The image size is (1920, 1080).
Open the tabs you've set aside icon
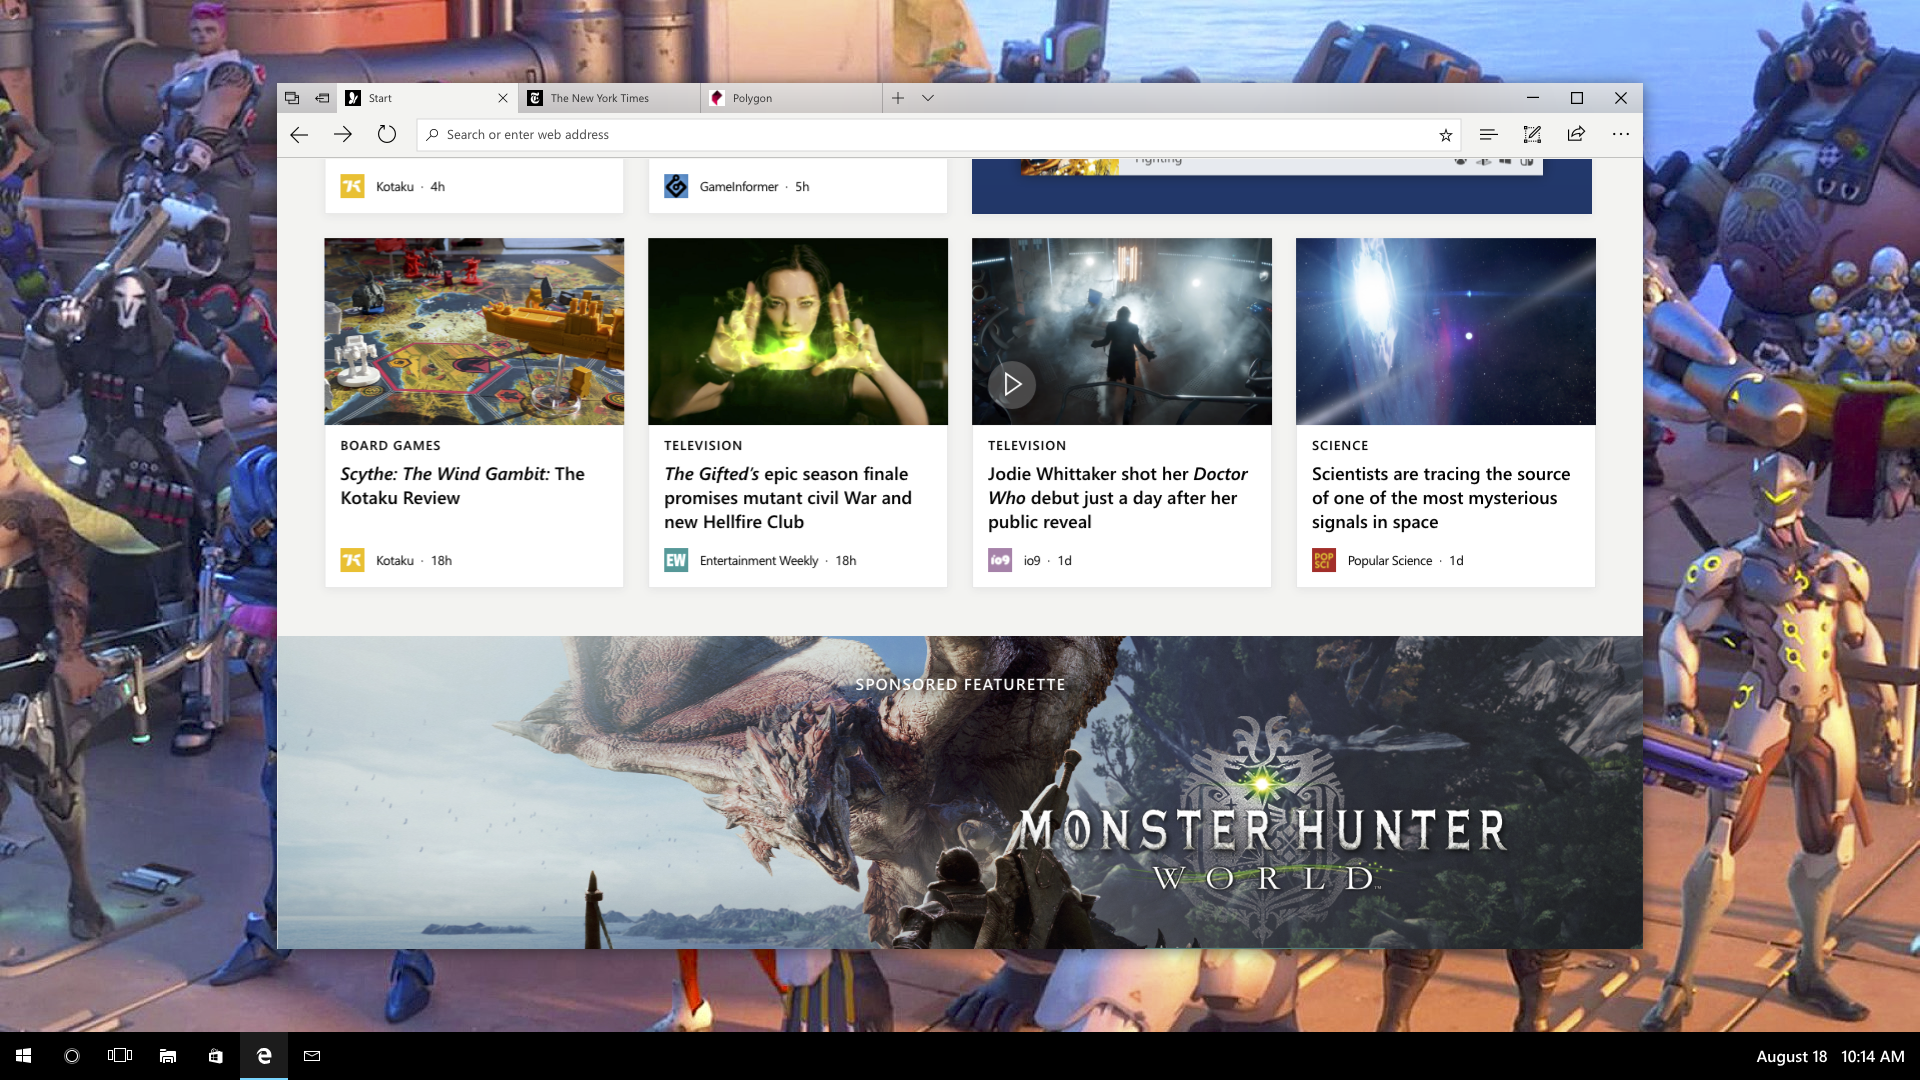[292, 98]
